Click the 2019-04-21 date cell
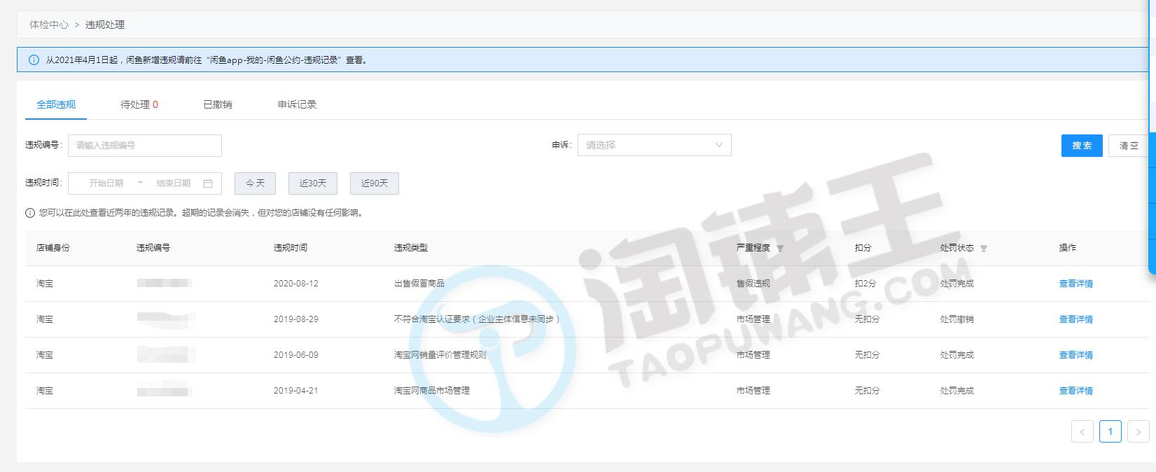 tap(296, 391)
